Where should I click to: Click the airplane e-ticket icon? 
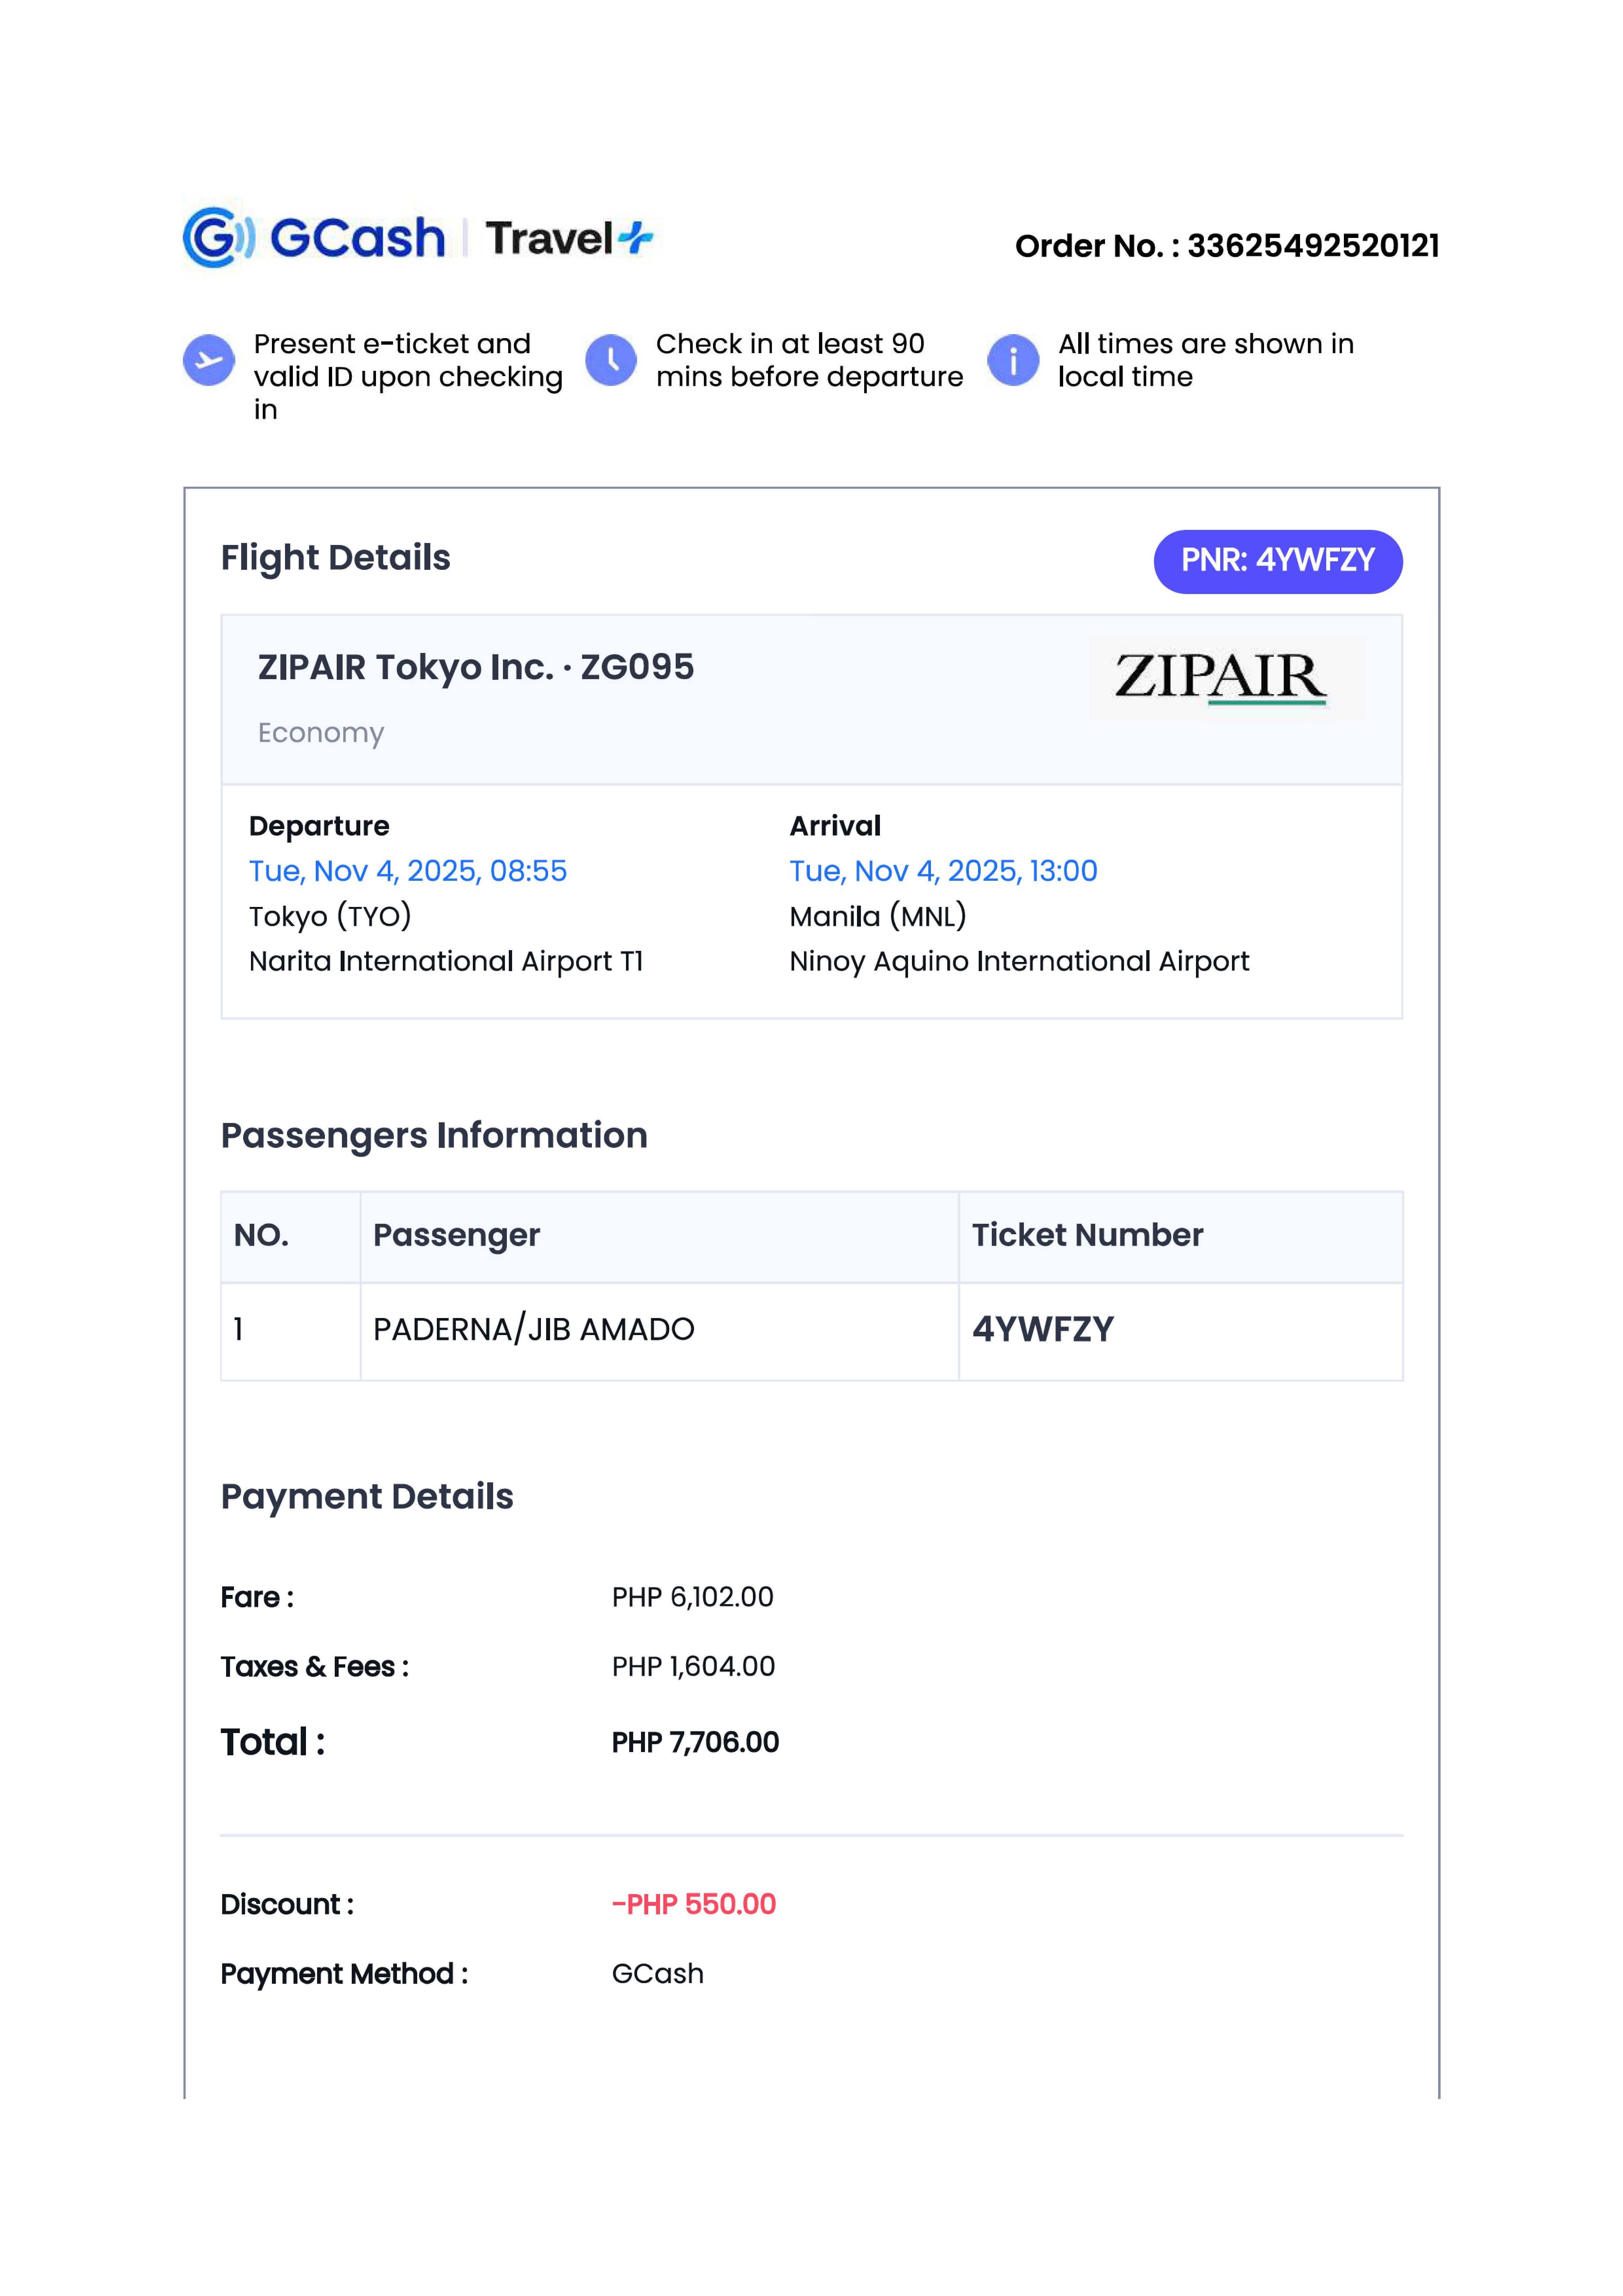(x=209, y=360)
